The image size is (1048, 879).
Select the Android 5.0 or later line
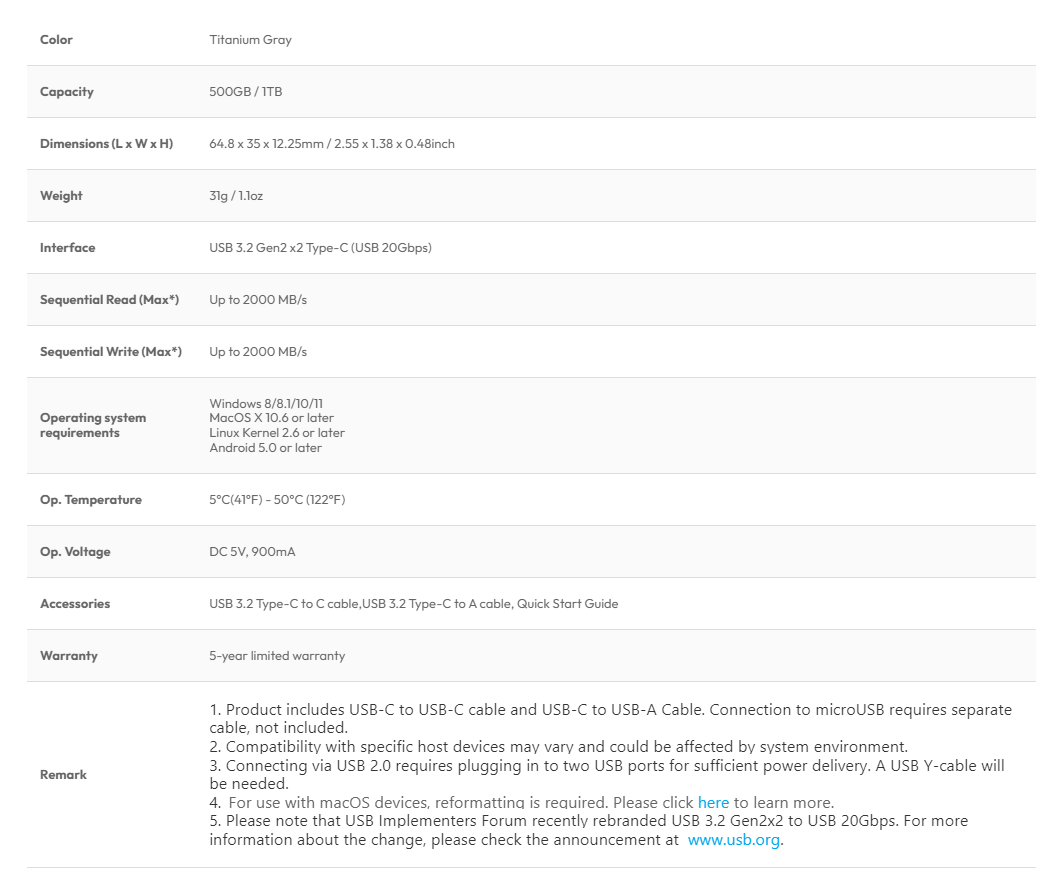[x=265, y=448]
